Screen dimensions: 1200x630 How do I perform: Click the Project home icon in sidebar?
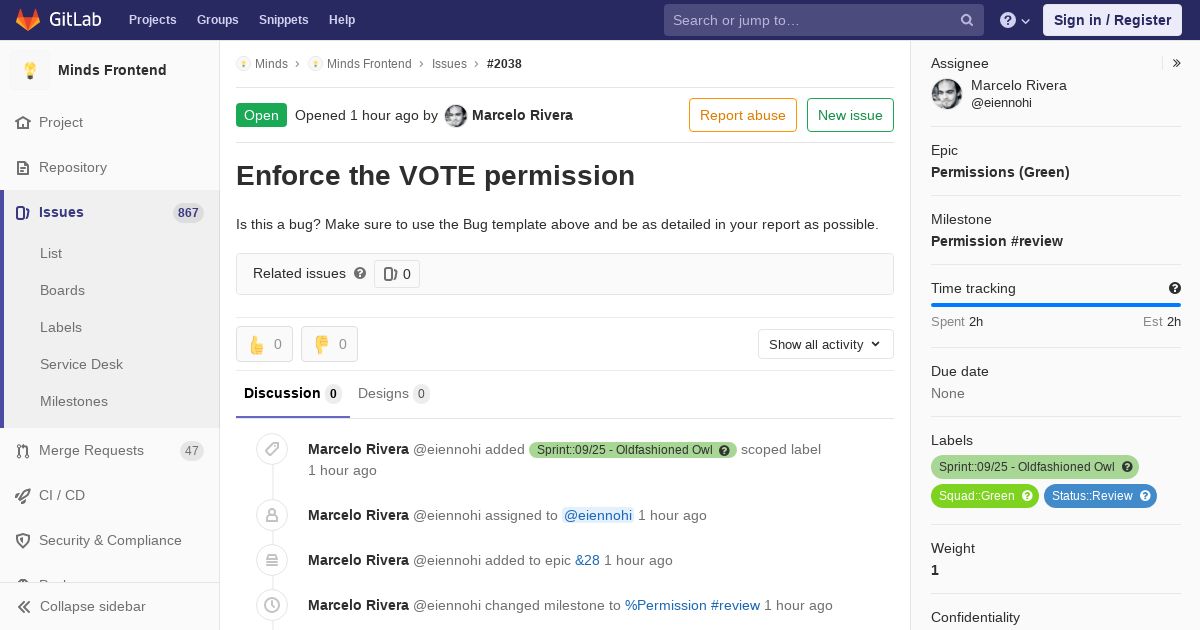[23, 122]
